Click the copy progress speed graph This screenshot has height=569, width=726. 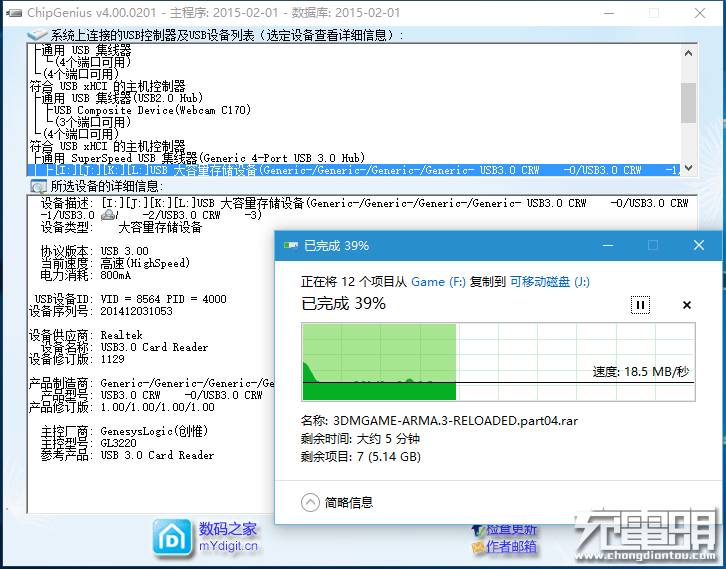click(498, 362)
